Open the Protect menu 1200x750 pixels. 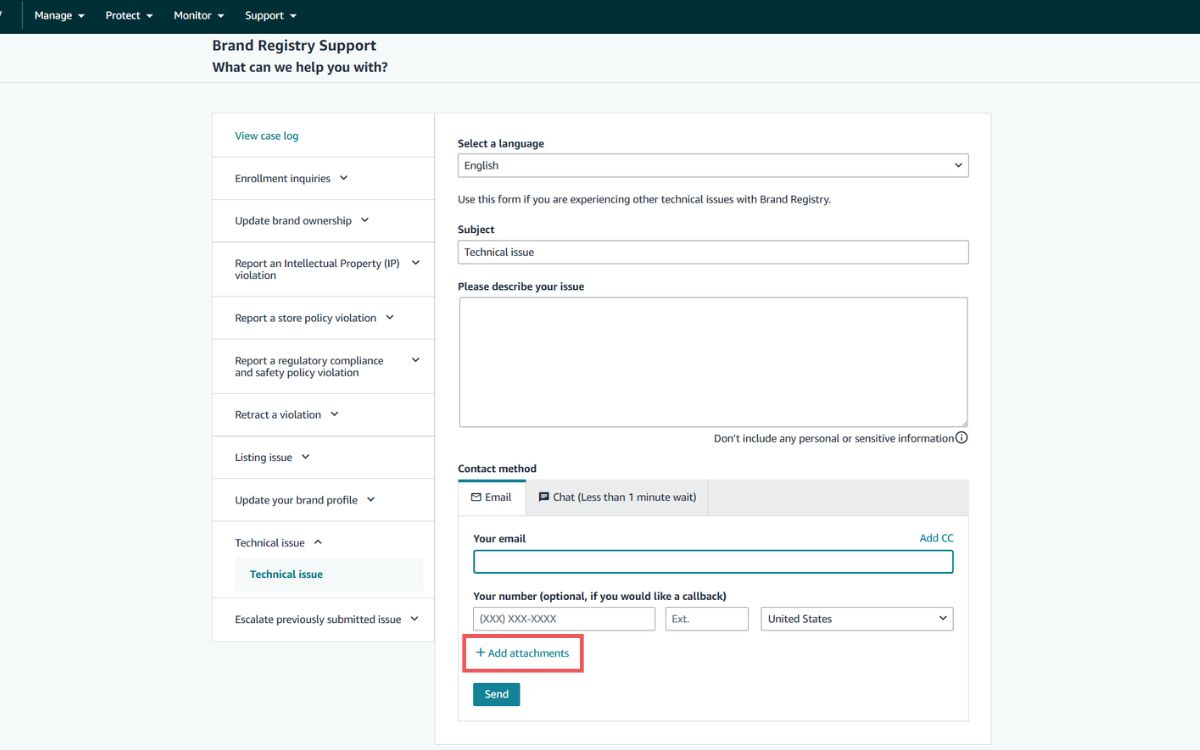[129, 16]
